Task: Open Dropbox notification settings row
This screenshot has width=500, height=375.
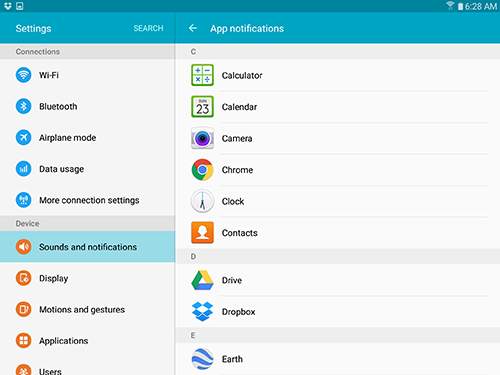Action: pyautogui.click(x=338, y=312)
